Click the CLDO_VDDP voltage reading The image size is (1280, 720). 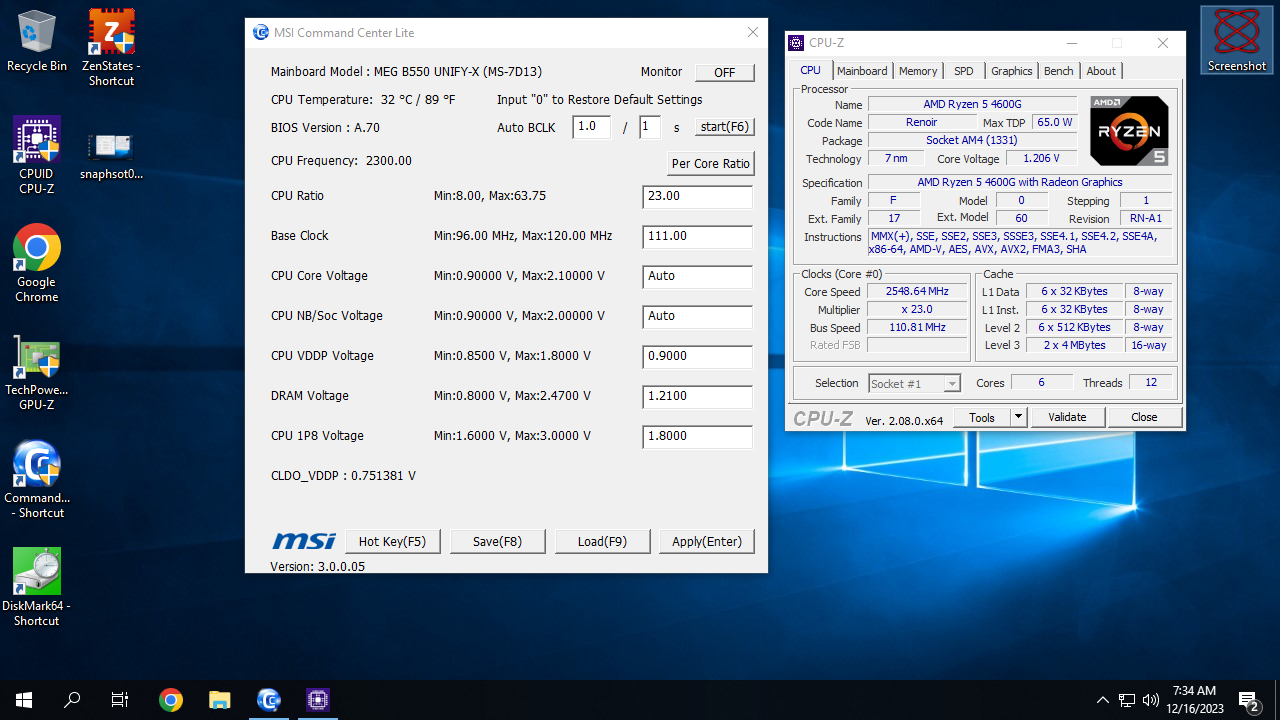click(343, 476)
